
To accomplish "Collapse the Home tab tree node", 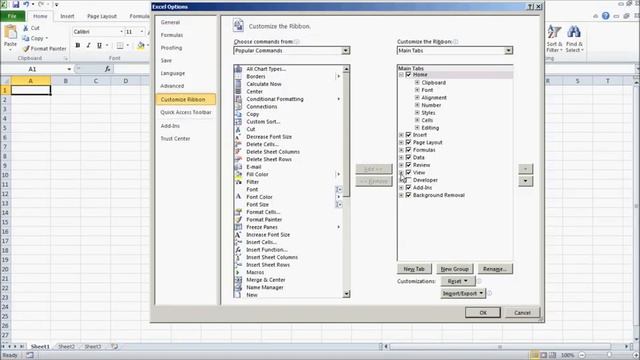I will click(401, 75).
